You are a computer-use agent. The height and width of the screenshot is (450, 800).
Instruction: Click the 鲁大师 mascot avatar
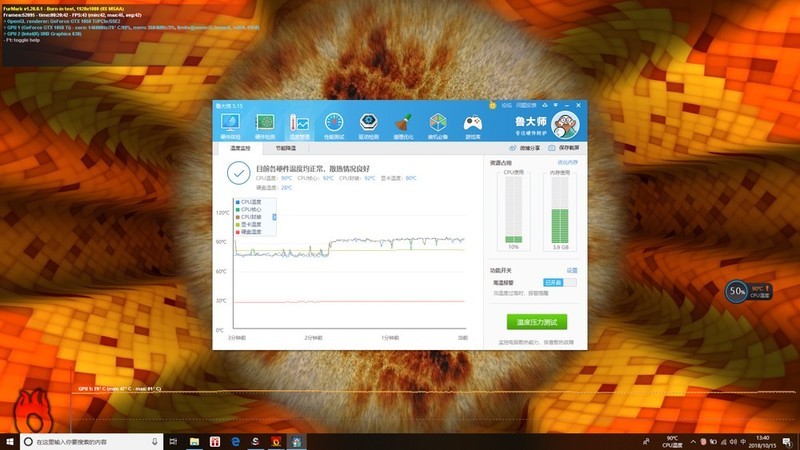(x=565, y=125)
